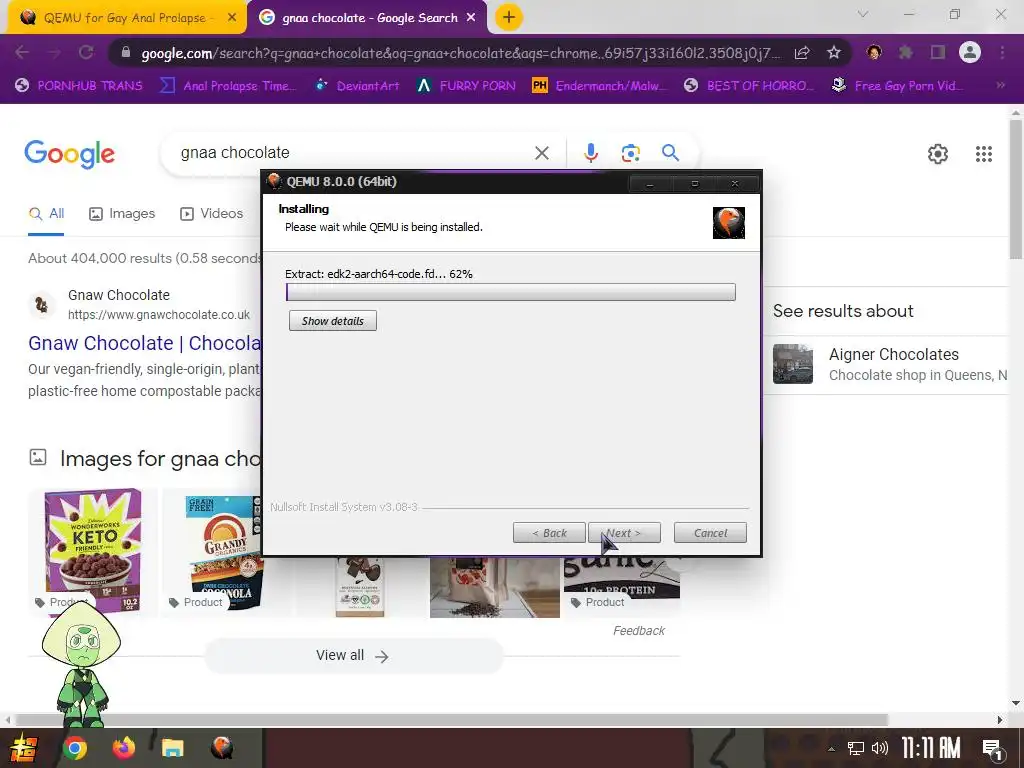Open Chrome from the taskbar
Viewport: 1024px width, 768px height.
tap(74, 748)
